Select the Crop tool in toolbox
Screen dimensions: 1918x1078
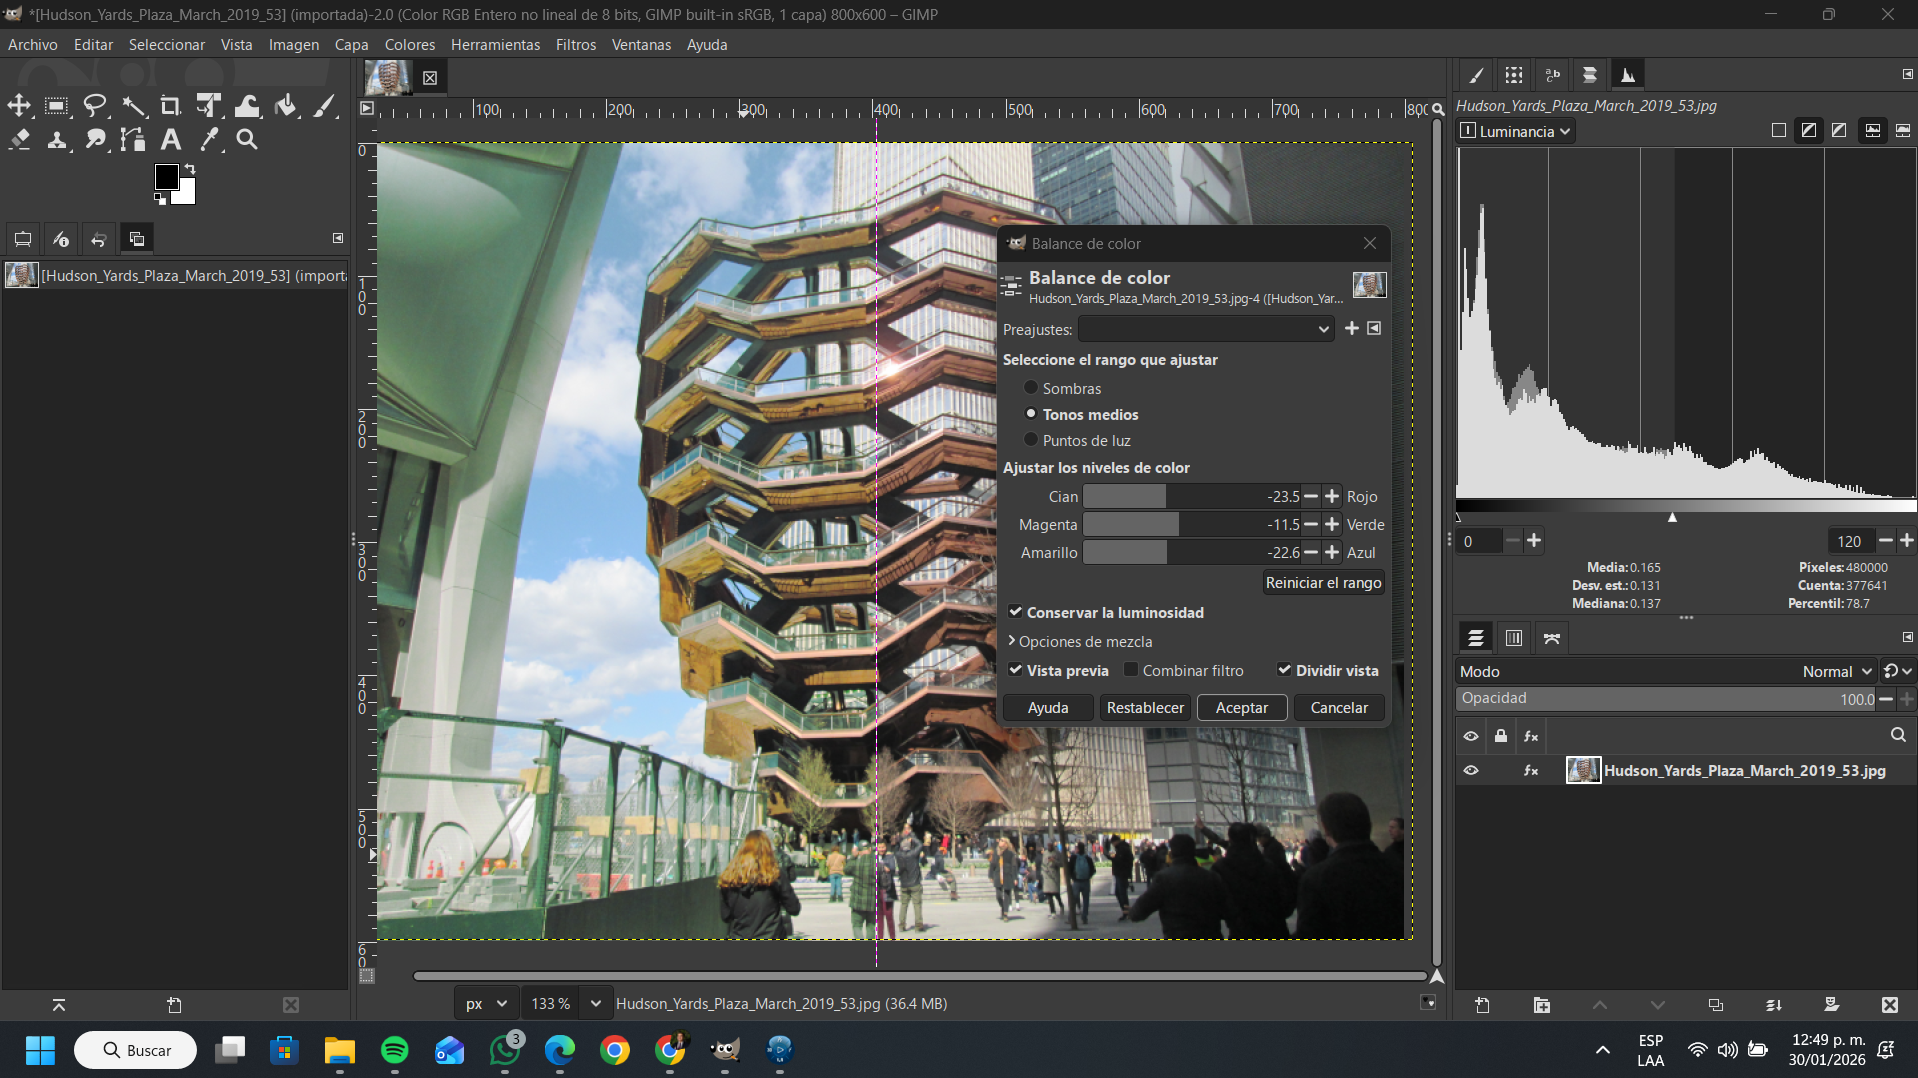click(x=171, y=106)
